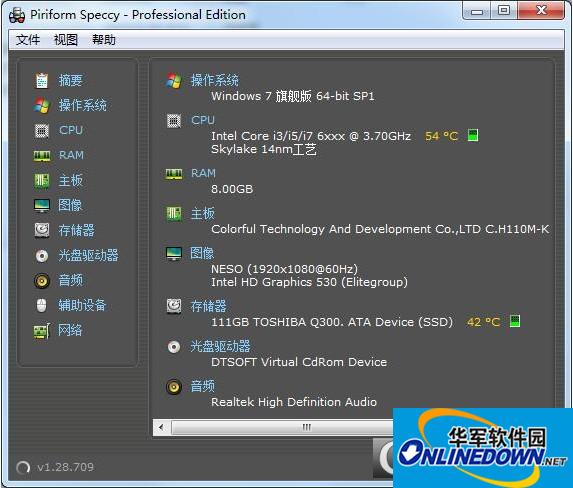573x488 pixels.
Task: Click the green CPU temperature indicator icon
Action: pyautogui.click(x=473, y=135)
